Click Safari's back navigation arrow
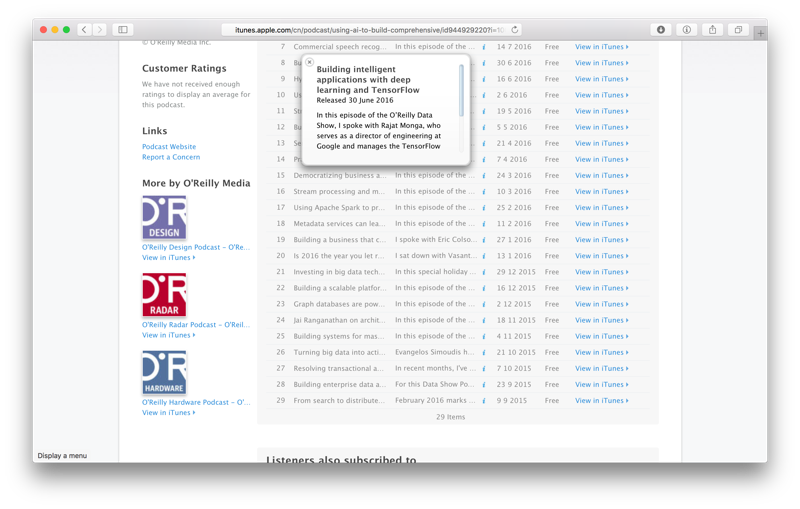This screenshot has width=800, height=509. point(84,30)
